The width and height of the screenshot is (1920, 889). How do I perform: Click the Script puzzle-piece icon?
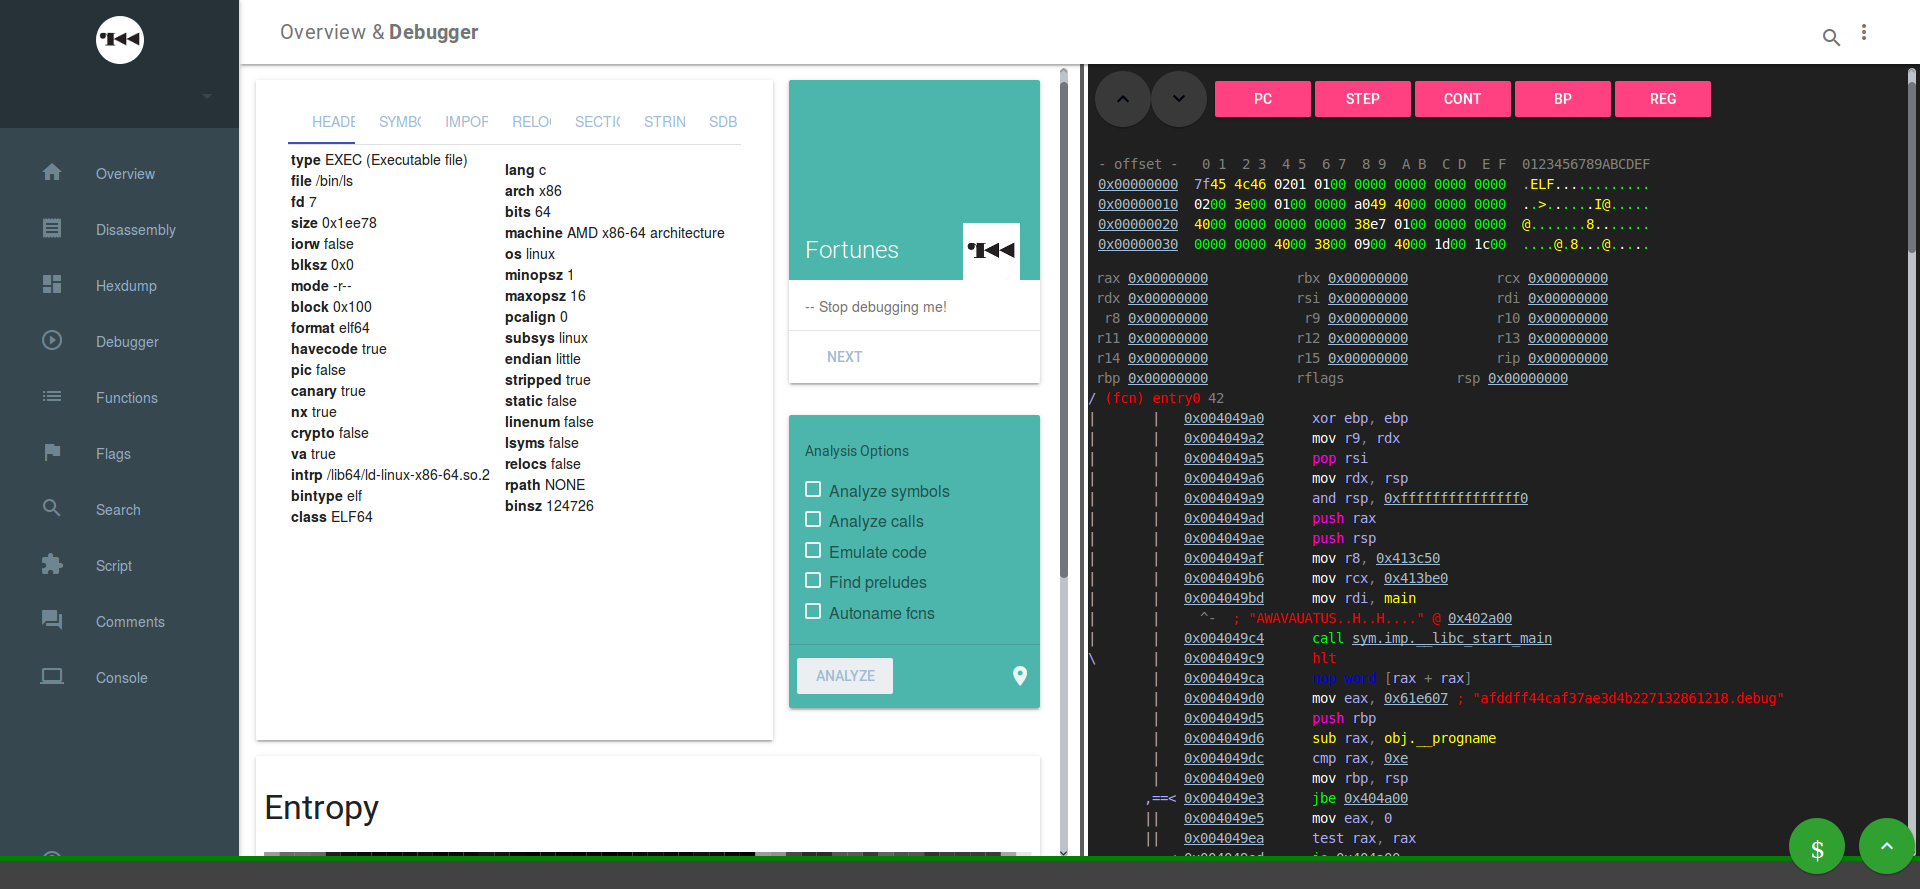click(x=52, y=564)
